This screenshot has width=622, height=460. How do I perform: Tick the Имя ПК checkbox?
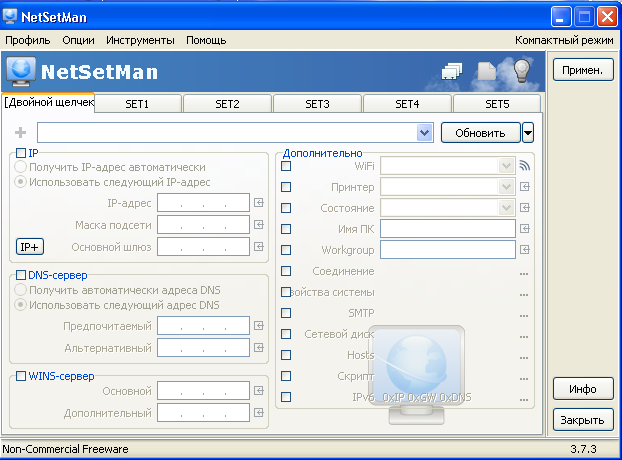286,229
